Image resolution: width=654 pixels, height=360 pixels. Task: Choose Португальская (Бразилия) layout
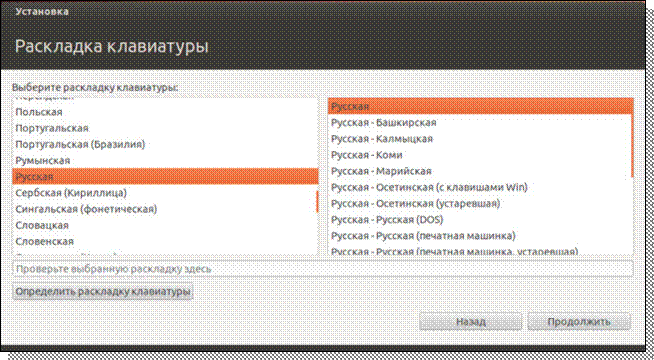165,144
